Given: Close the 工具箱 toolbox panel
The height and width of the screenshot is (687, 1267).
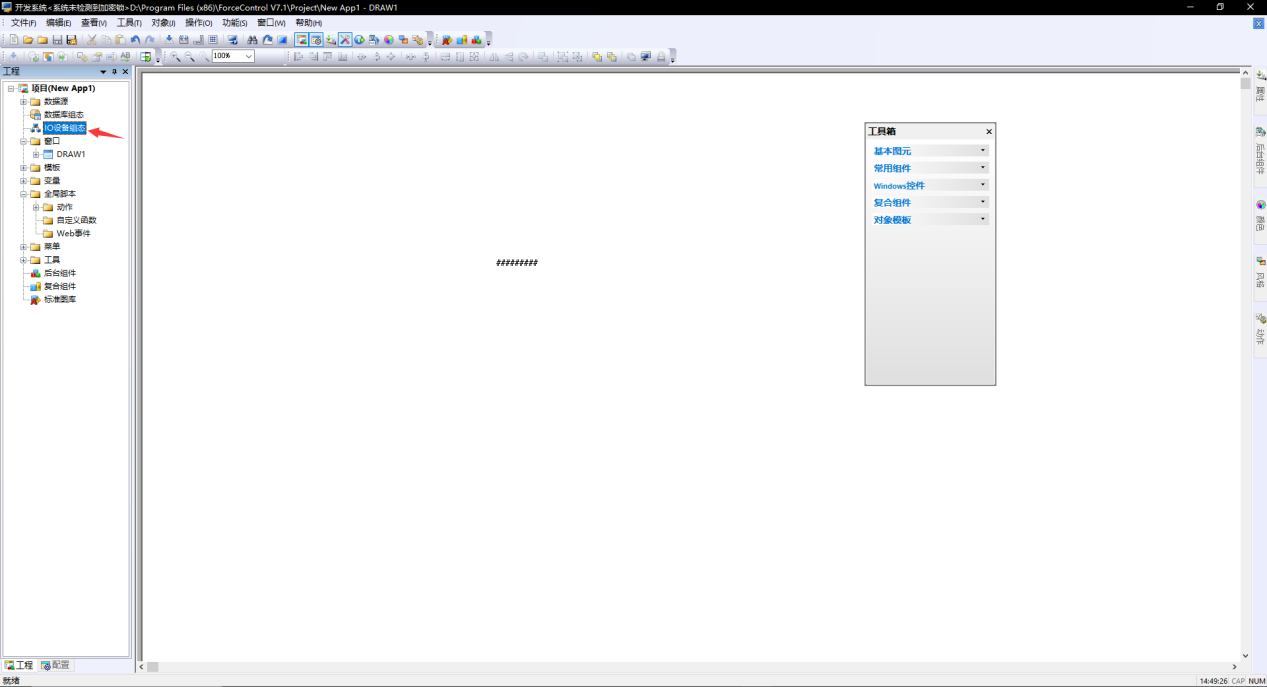Looking at the screenshot, I should pyautogui.click(x=989, y=132).
